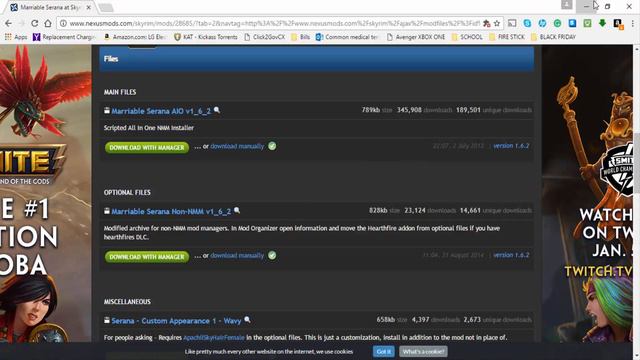Expand the BLACK FRIDAY bookmark folder
This screenshot has height=360, width=640.
tap(553, 37)
